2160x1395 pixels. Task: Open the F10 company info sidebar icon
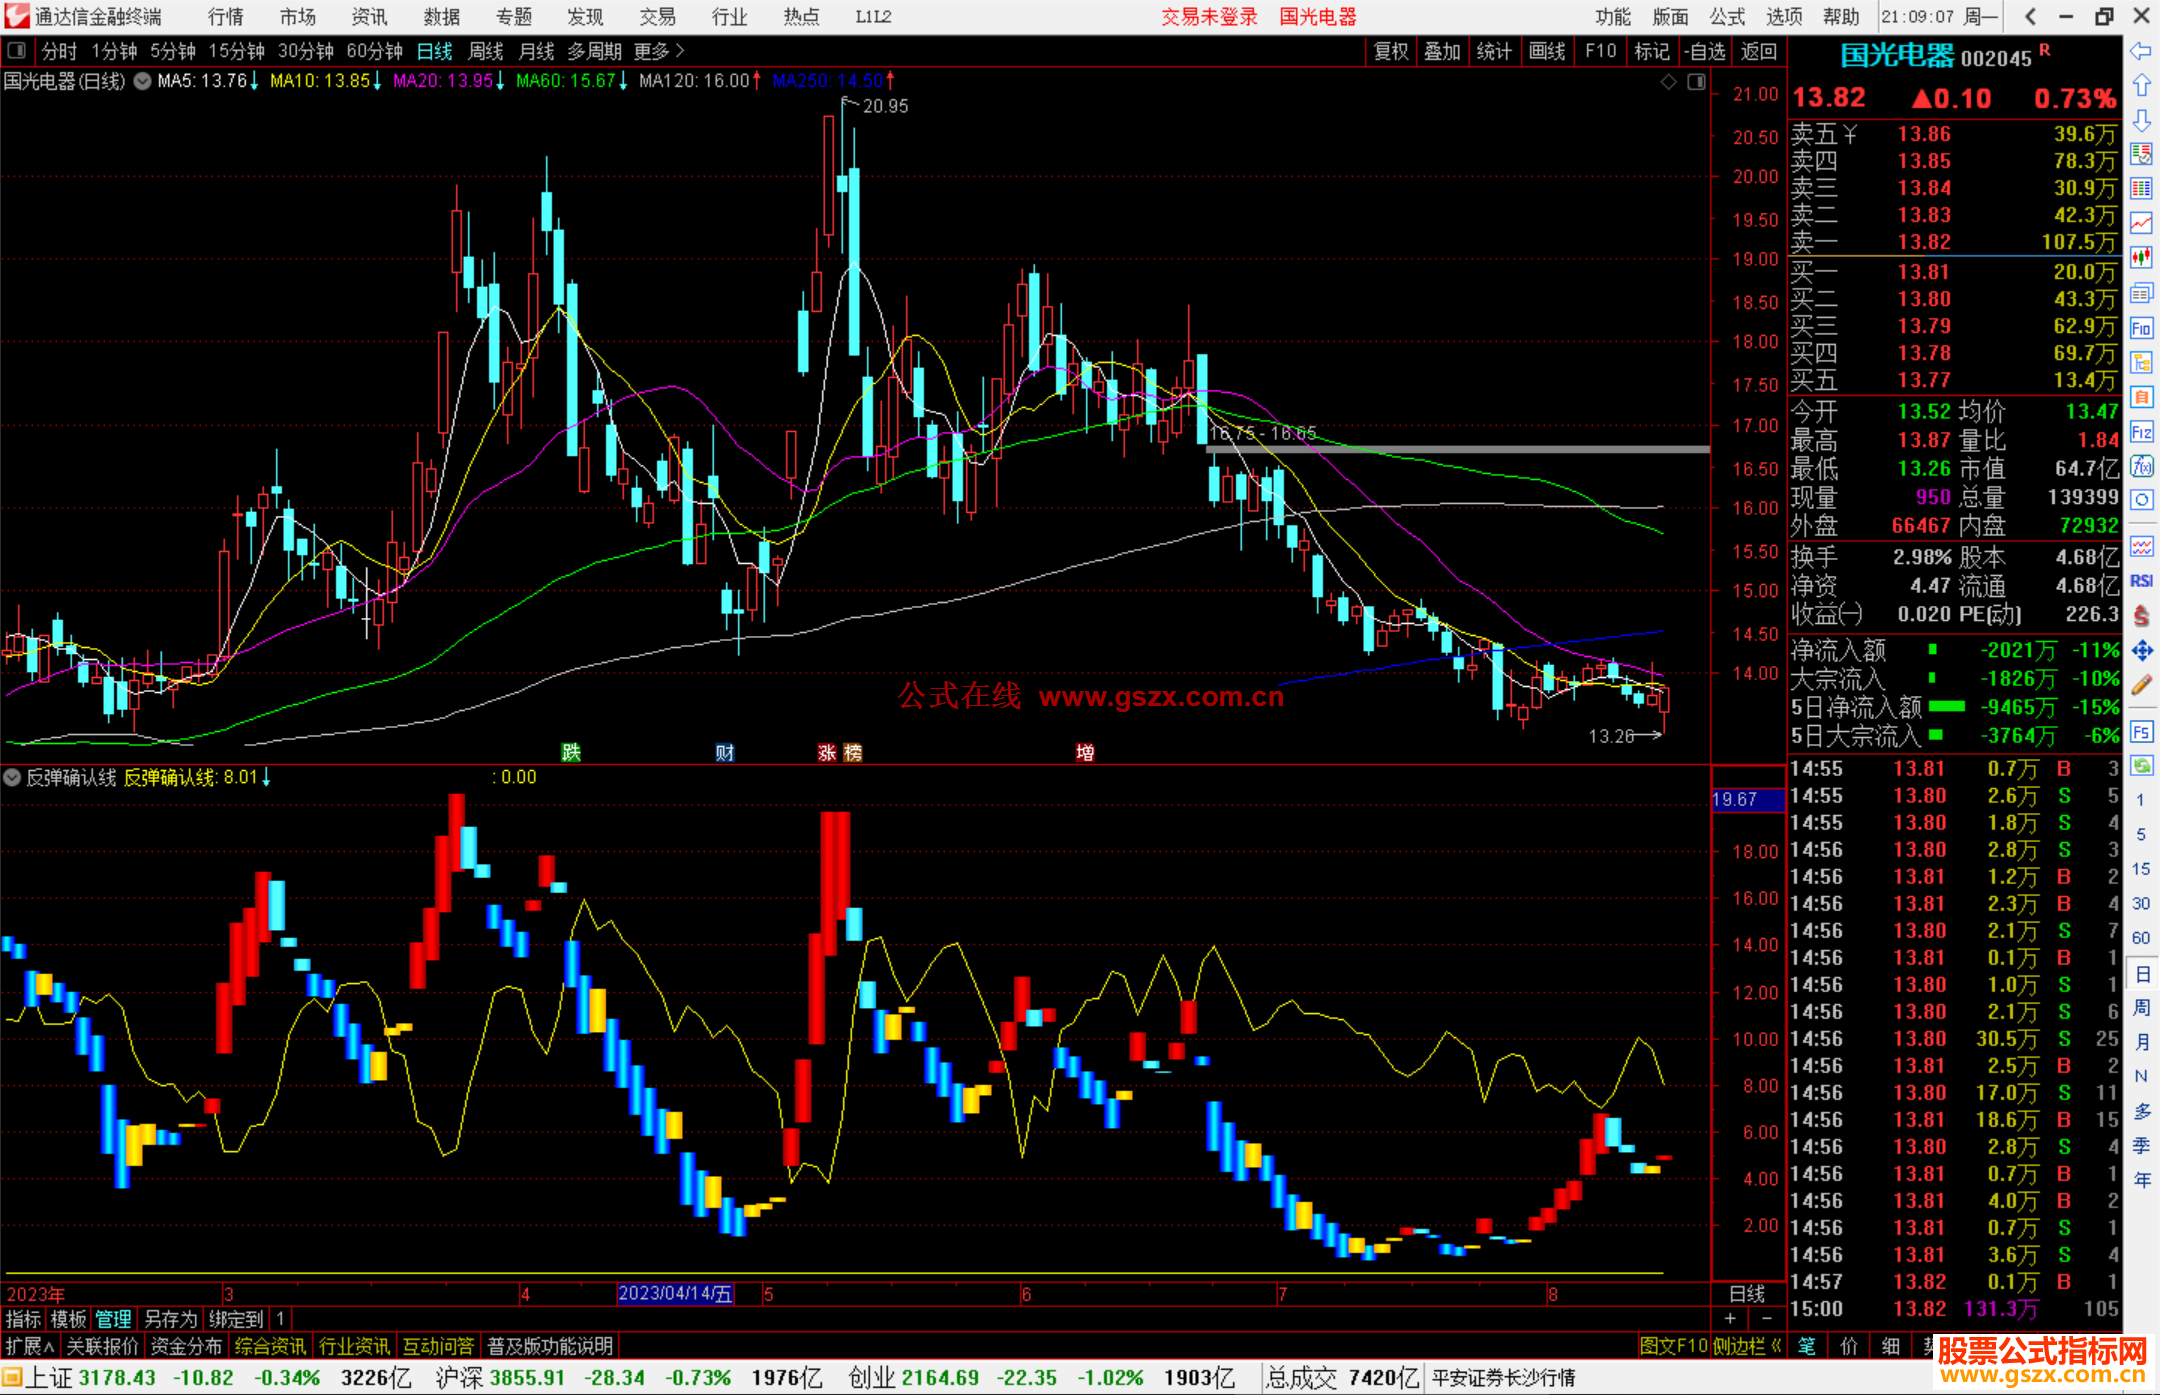click(x=2141, y=328)
